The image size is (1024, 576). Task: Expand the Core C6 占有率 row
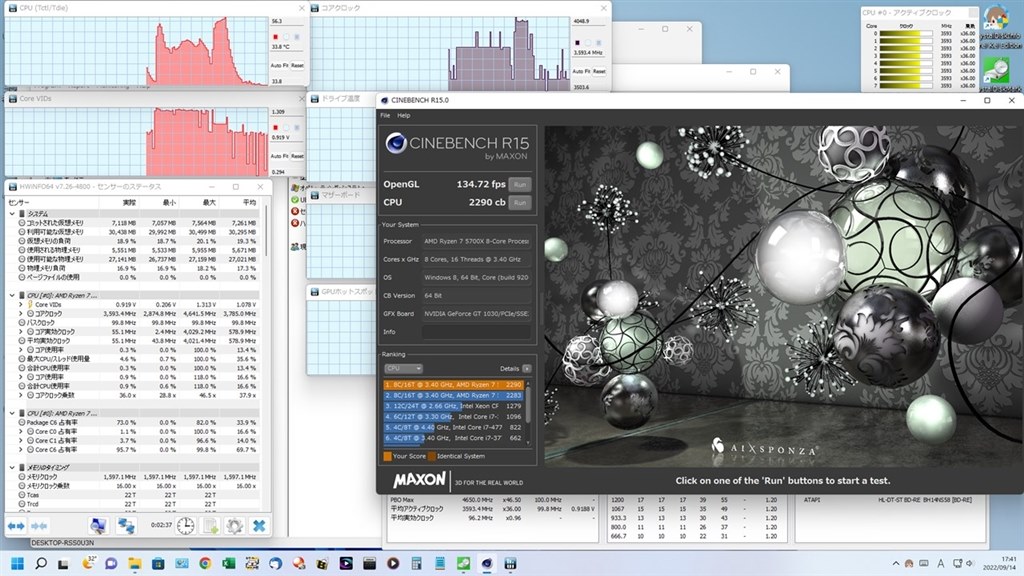click(x=21, y=450)
